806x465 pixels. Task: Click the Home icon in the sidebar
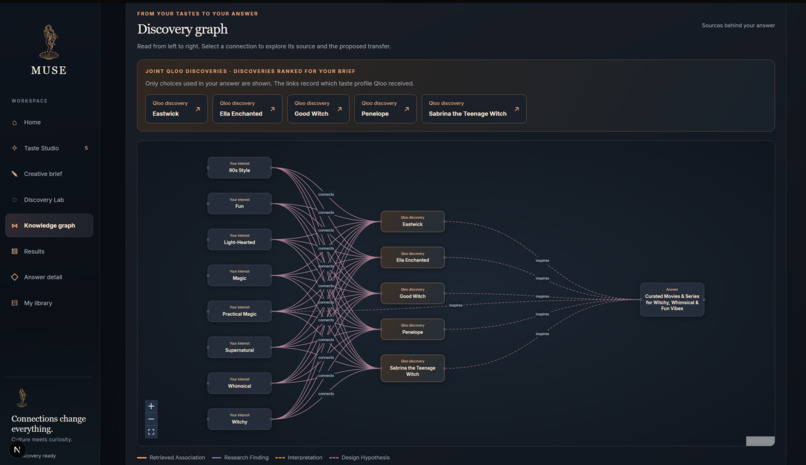pyautogui.click(x=14, y=122)
